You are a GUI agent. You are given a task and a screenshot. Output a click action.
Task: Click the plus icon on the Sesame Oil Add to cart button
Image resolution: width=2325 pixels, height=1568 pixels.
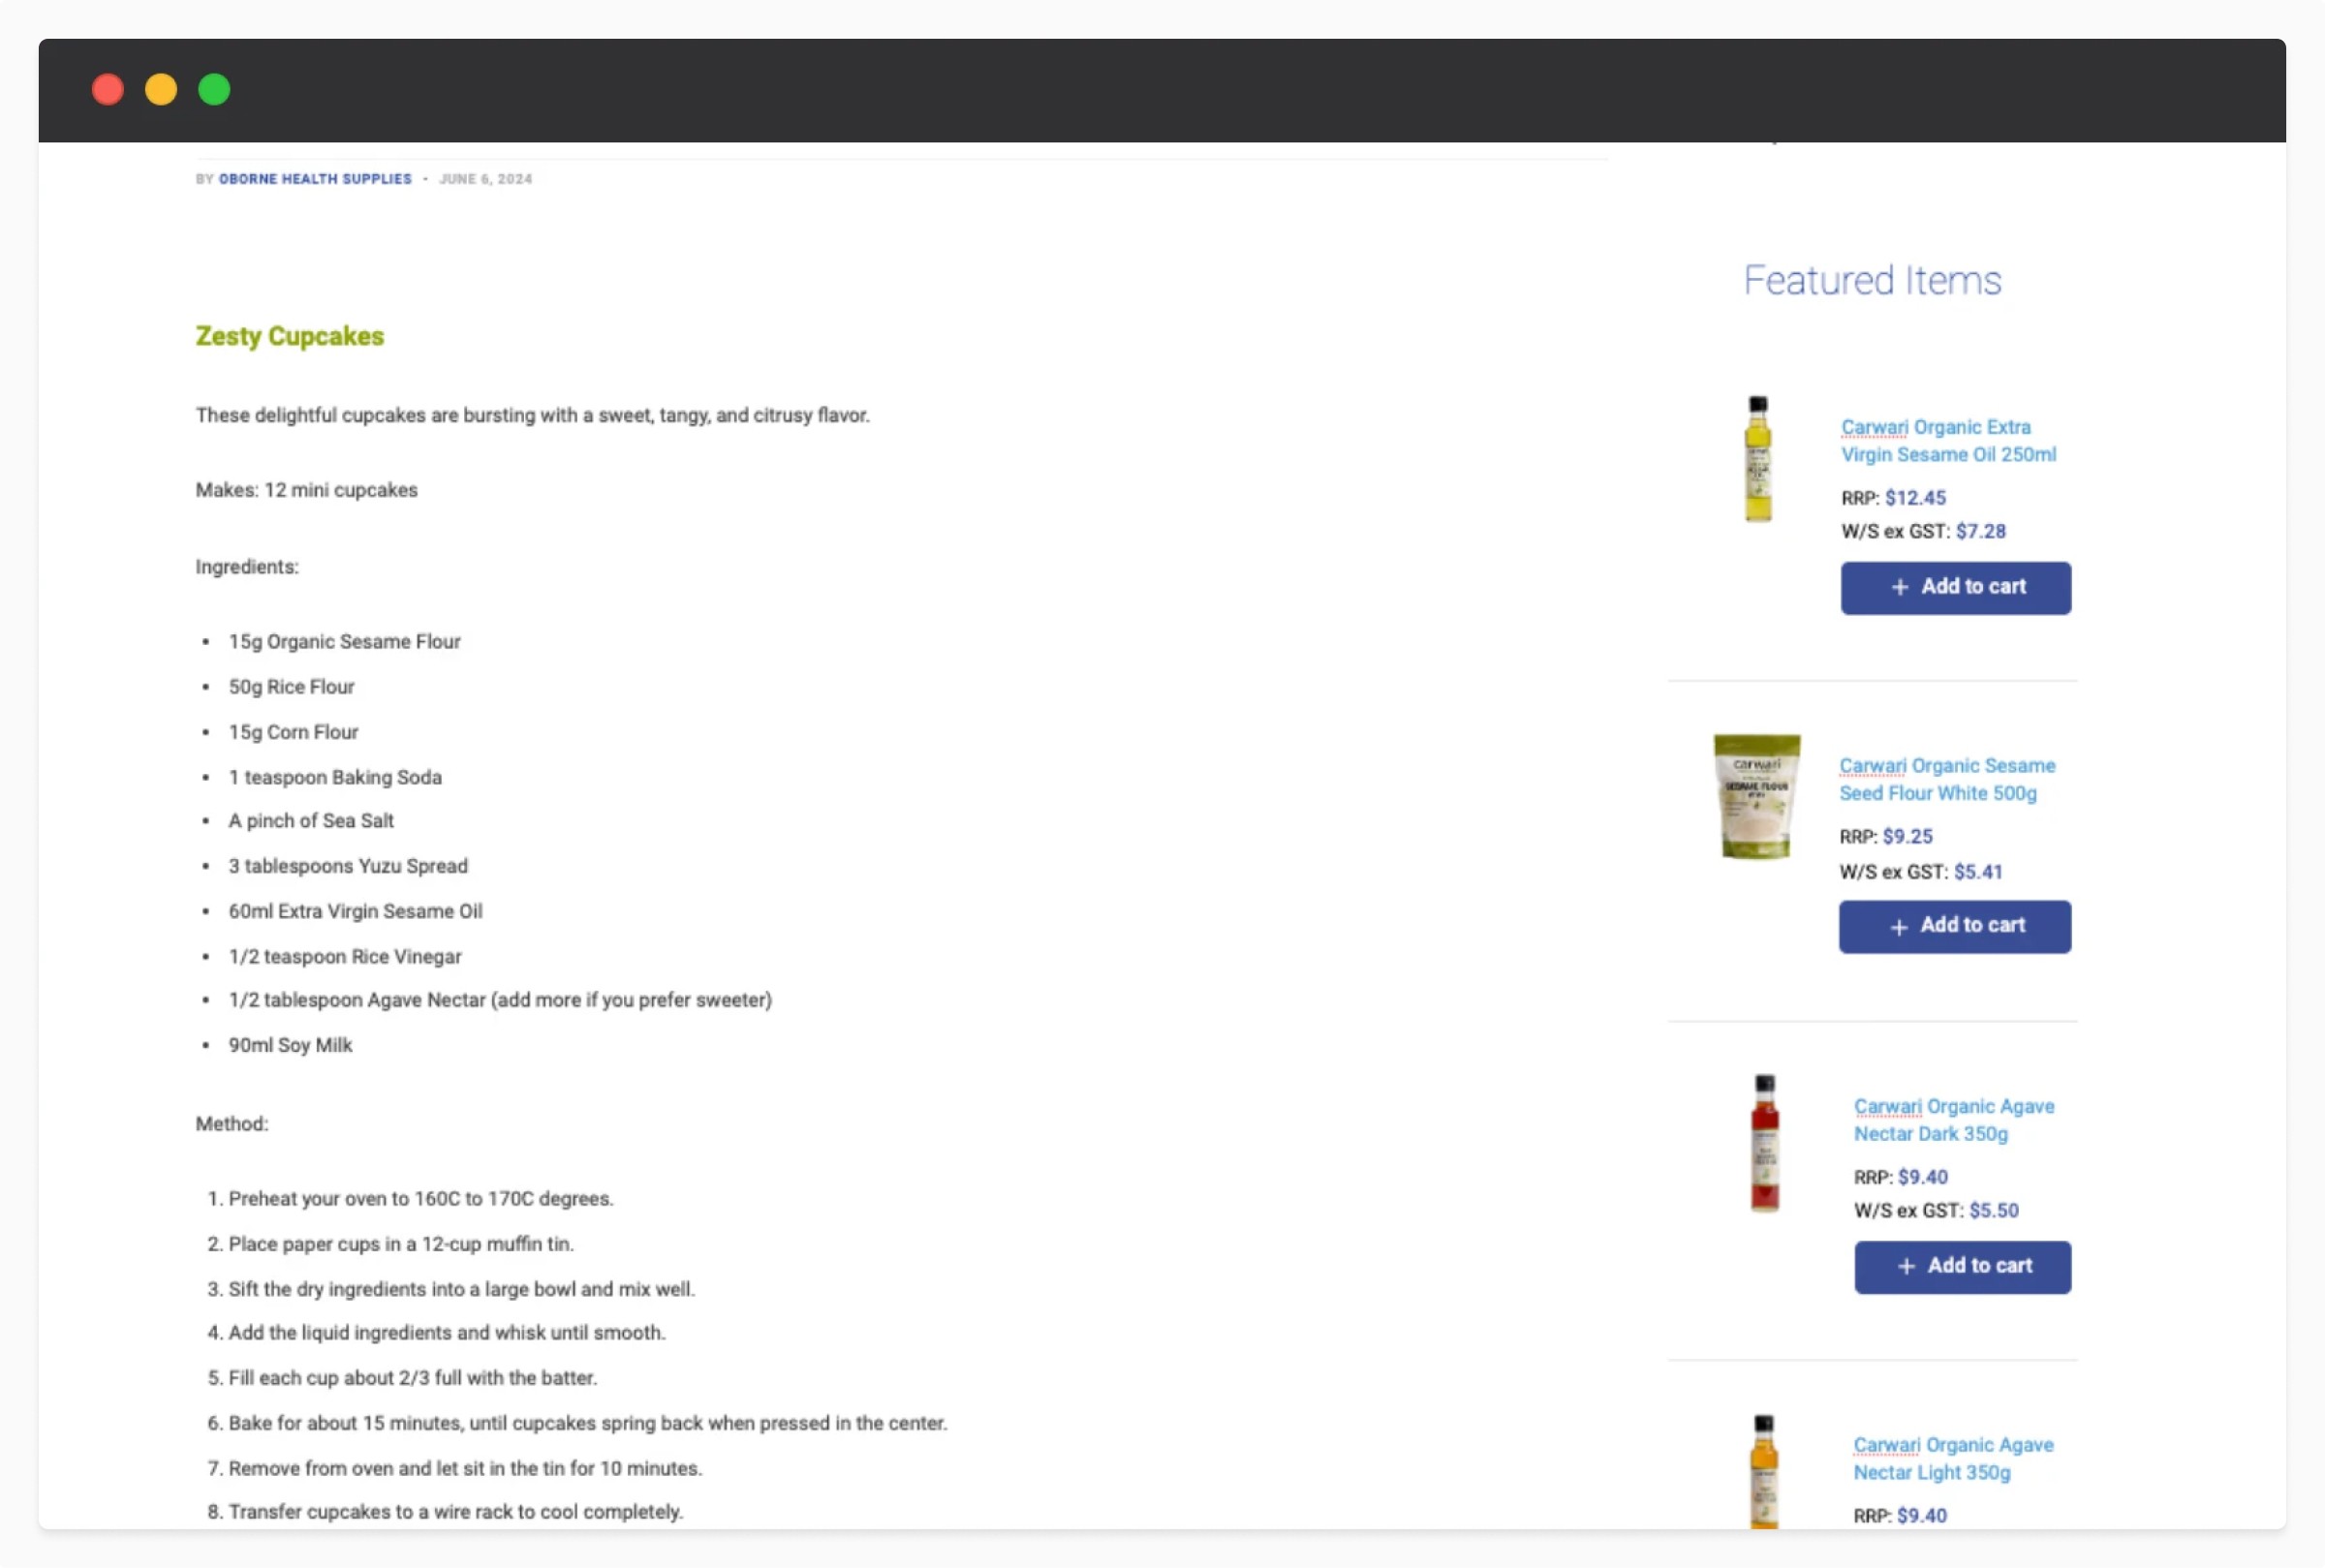tap(1900, 587)
